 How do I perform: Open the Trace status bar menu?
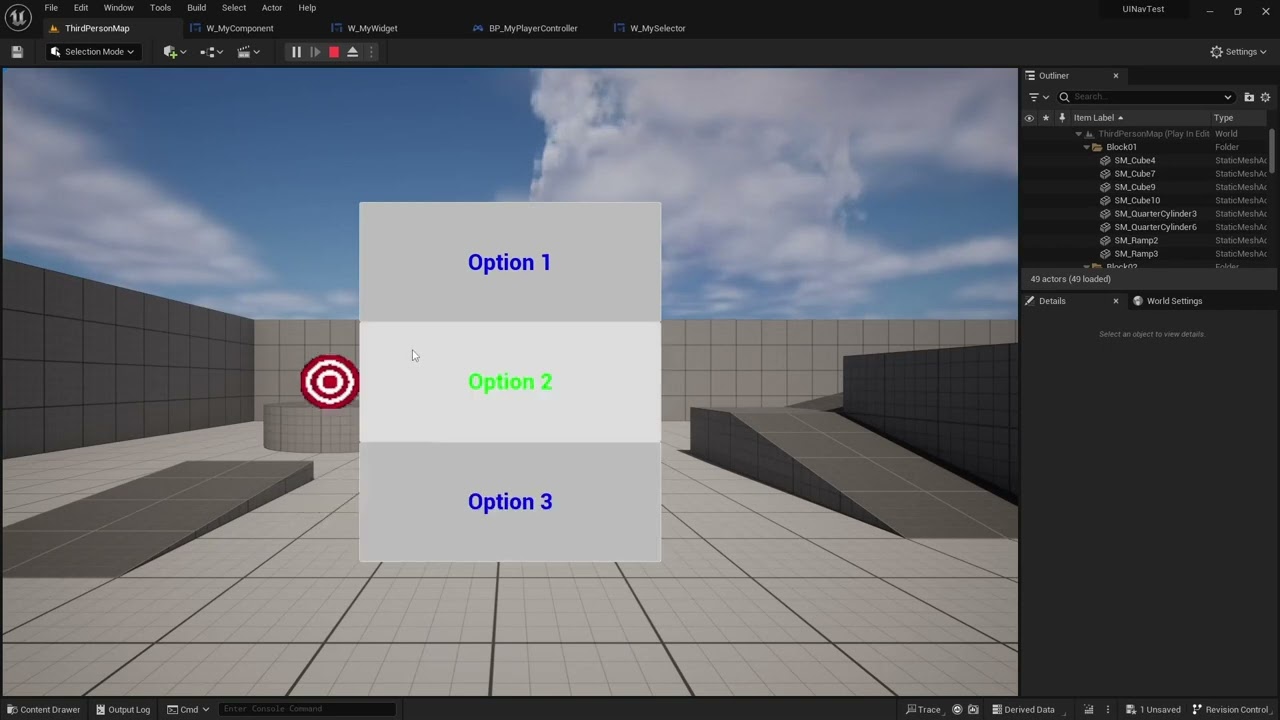923,710
